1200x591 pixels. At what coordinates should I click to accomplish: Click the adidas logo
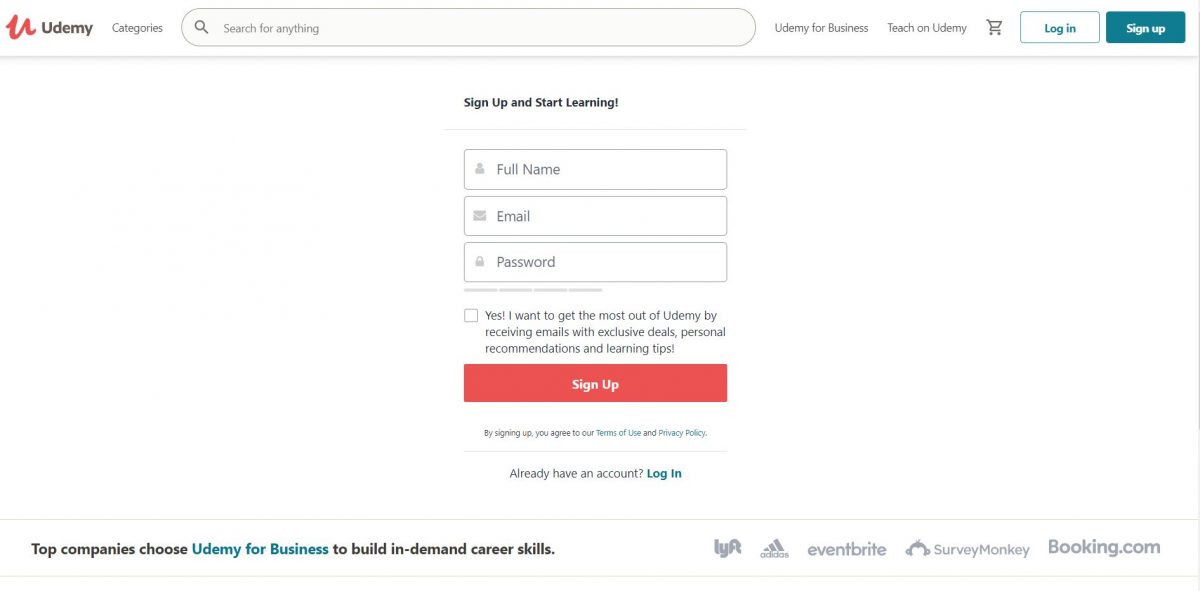coord(774,548)
